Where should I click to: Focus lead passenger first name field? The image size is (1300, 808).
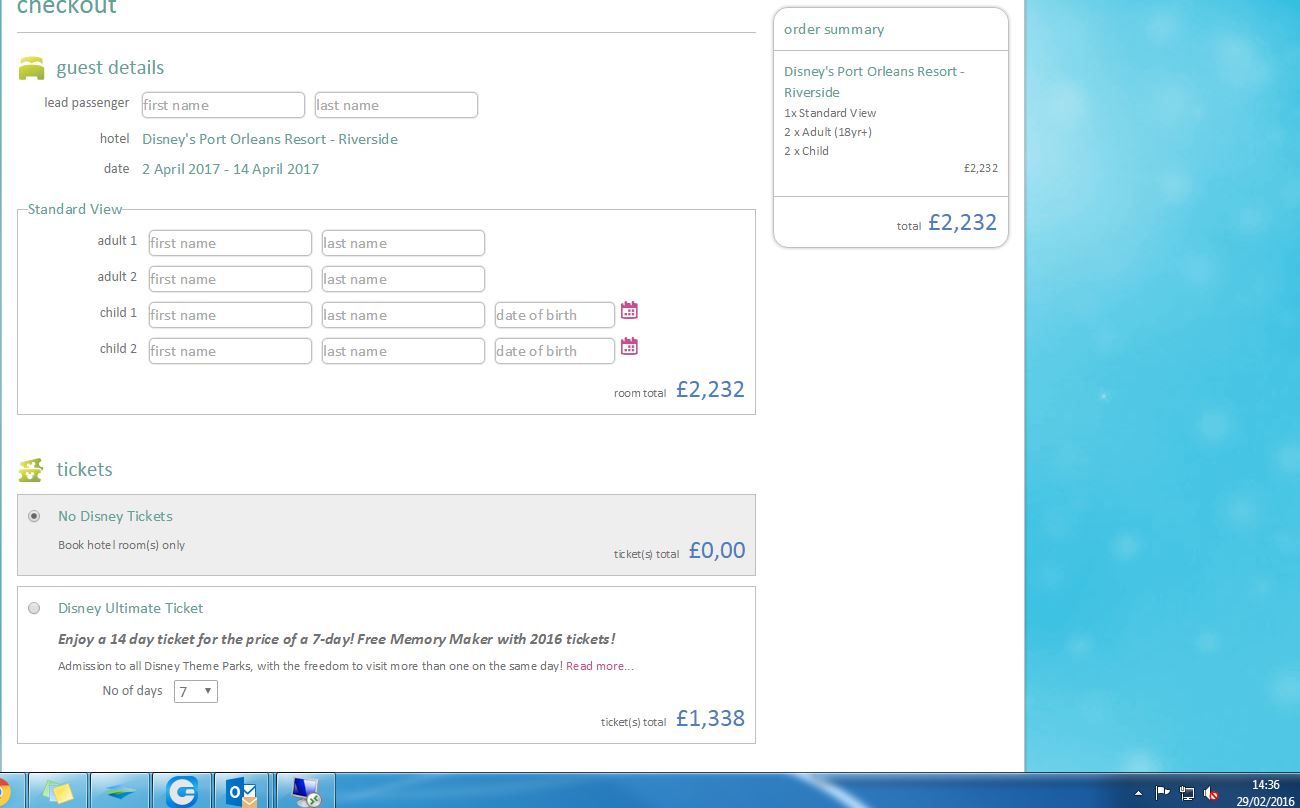pos(223,105)
